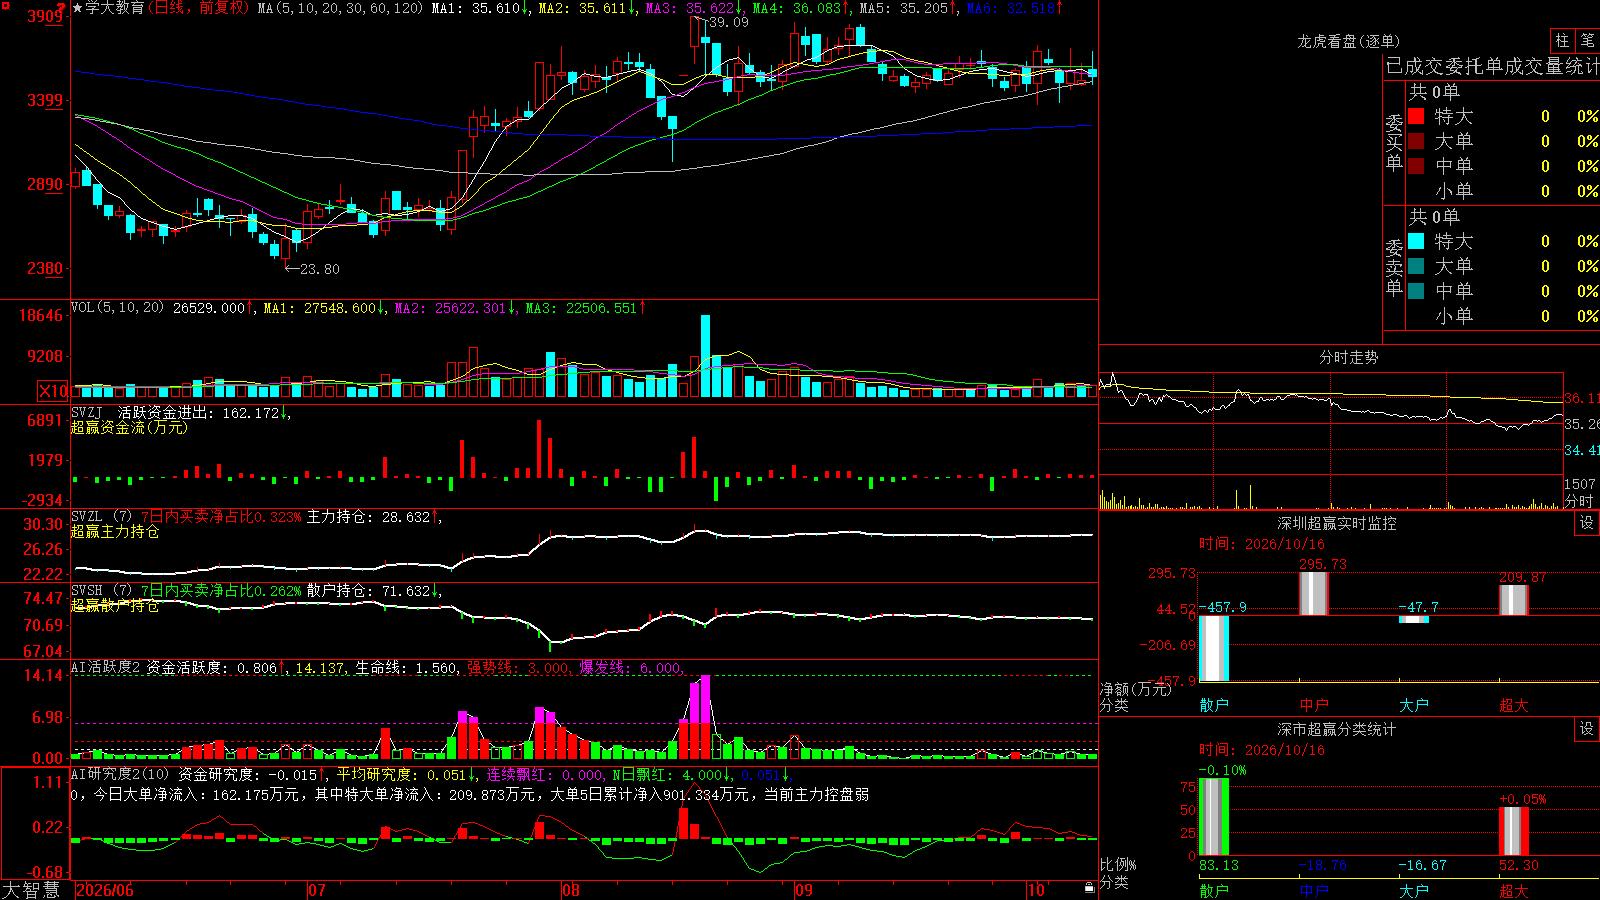Select the dark red 大单 buy-order swatch
This screenshot has width=1600, height=900.
tap(1416, 141)
